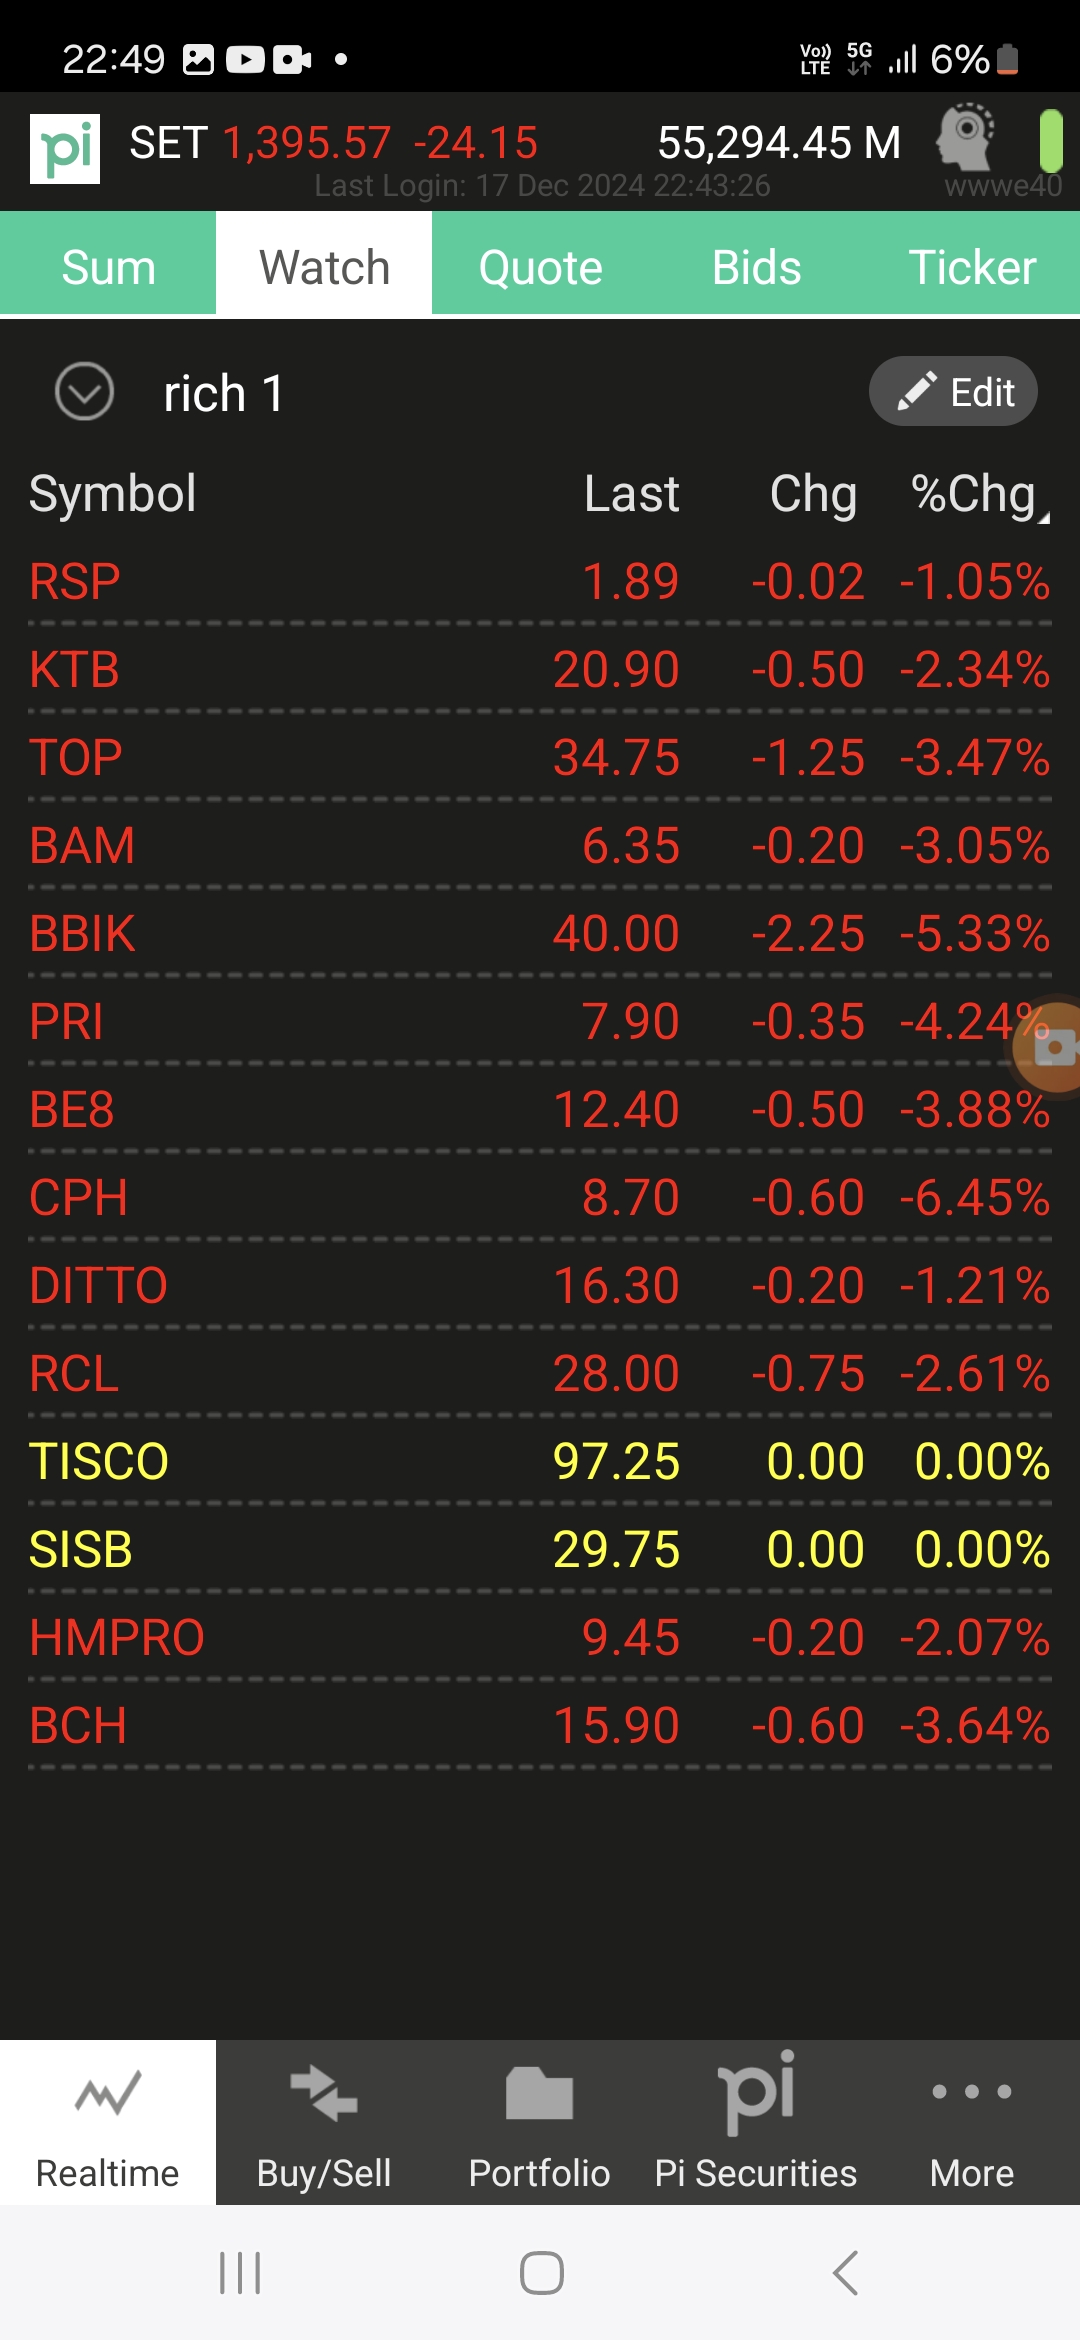
Task: Tap the Pi logo icon in header
Action: tap(65, 148)
